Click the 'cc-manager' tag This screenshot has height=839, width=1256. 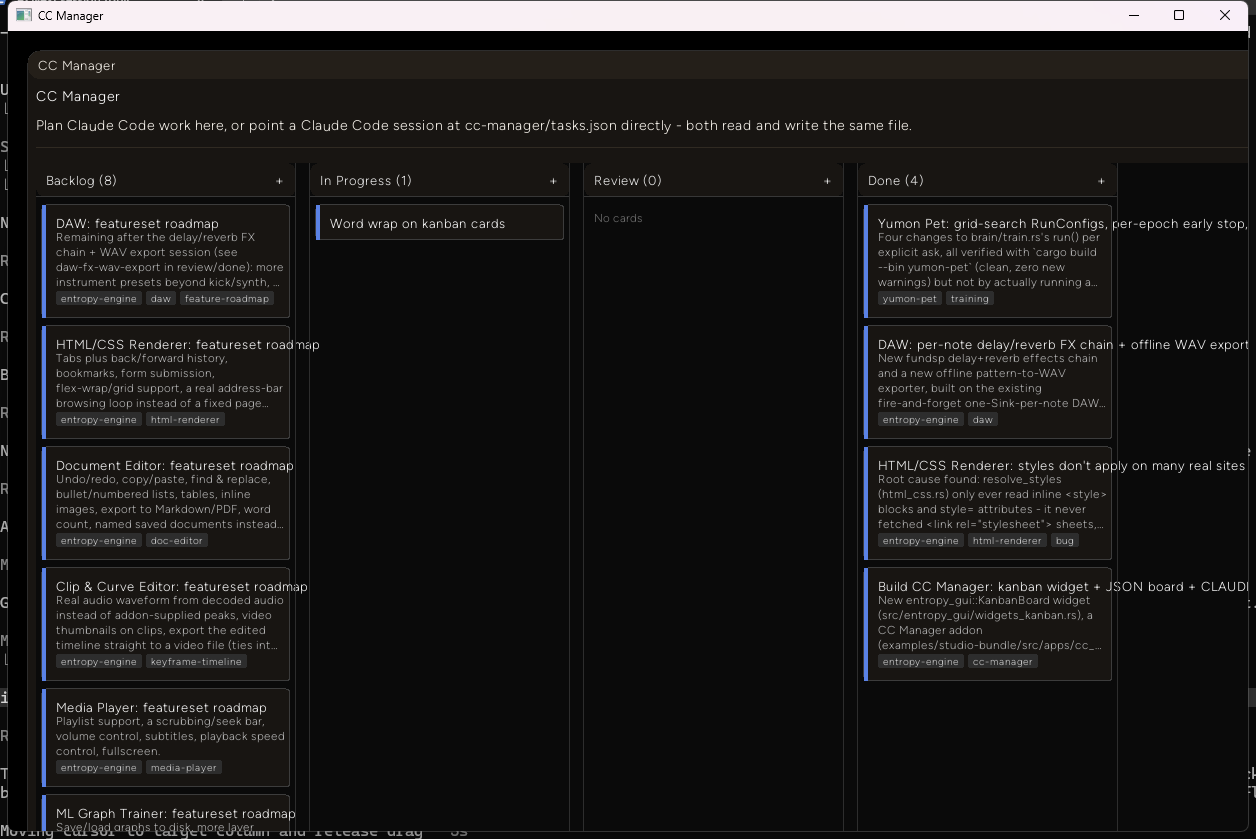[1003, 662]
